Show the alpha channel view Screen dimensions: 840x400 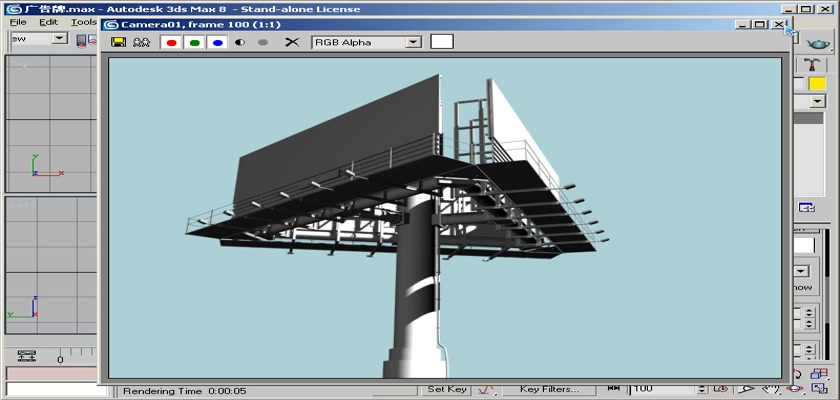click(240, 43)
